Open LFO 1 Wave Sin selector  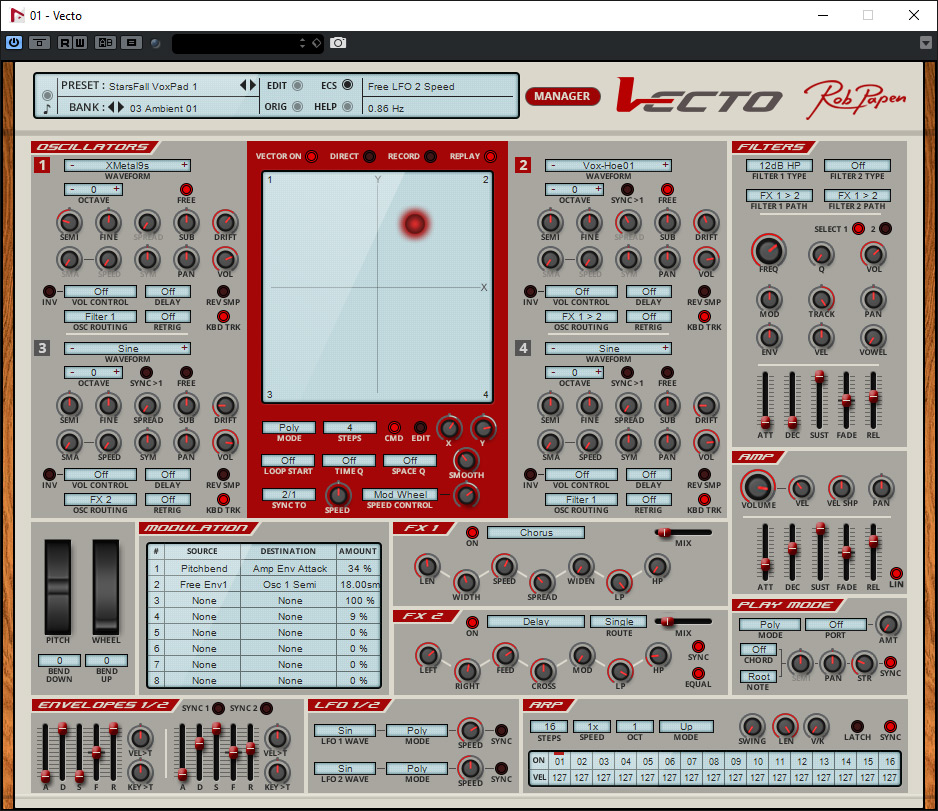[x=345, y=730]
